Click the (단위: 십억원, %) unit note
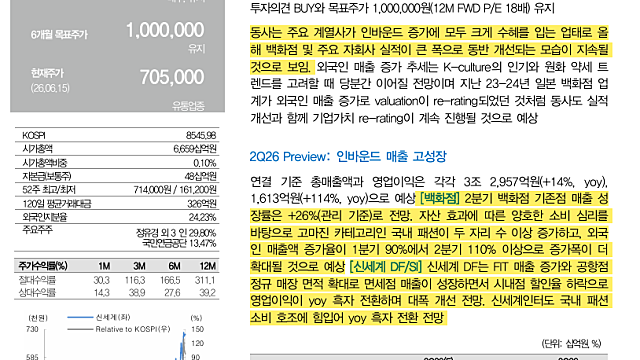Image resolution: width=640 pixels, height=360 pixels. point(571,343)
